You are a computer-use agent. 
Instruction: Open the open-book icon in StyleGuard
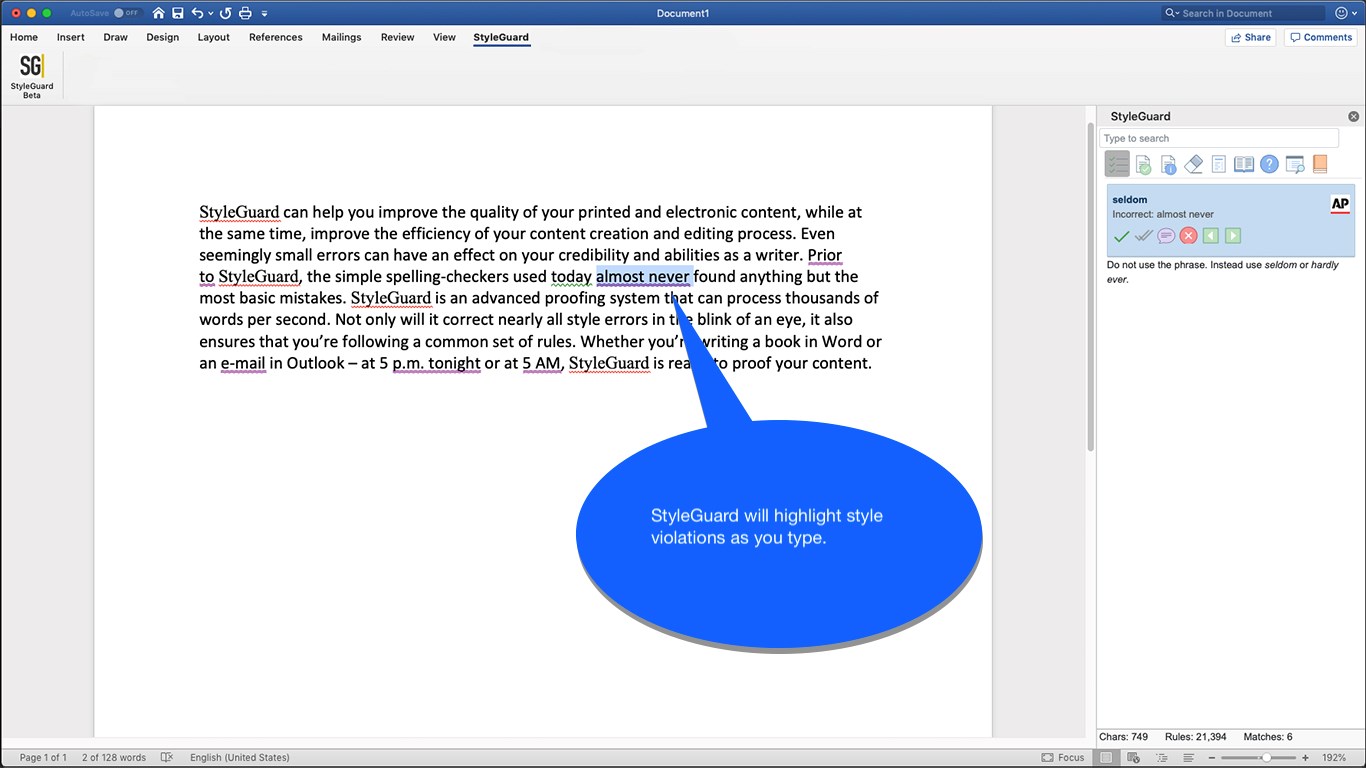[x=1244, y=164]
